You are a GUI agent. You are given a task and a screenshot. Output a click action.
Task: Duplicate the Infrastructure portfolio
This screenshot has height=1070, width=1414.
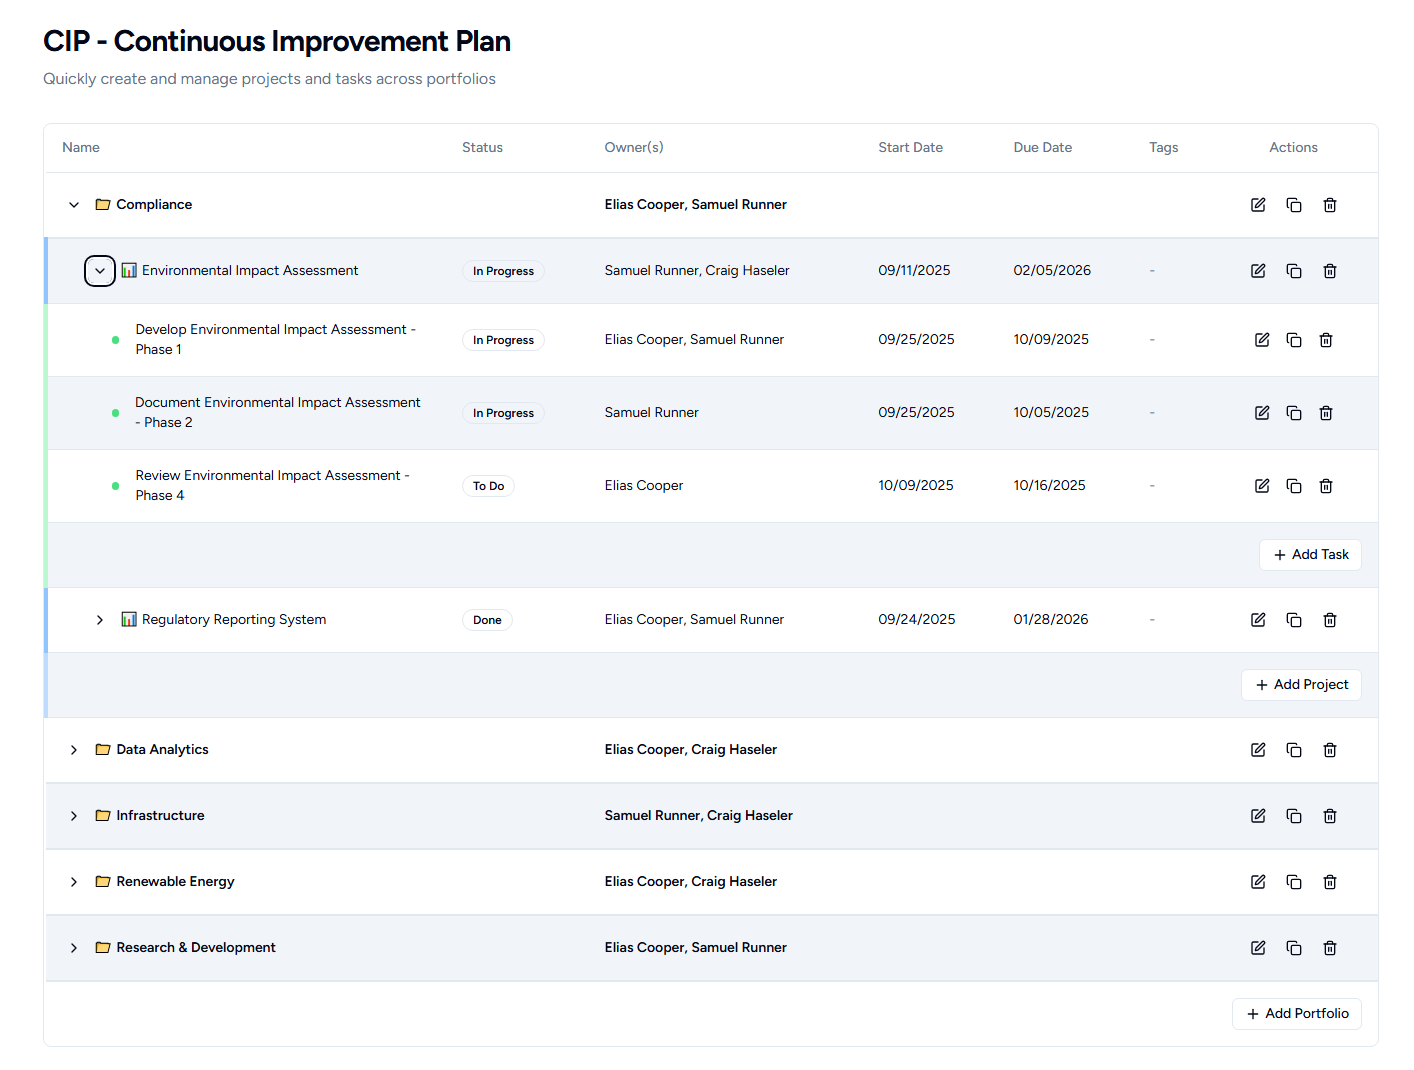tap(1294, 816)
